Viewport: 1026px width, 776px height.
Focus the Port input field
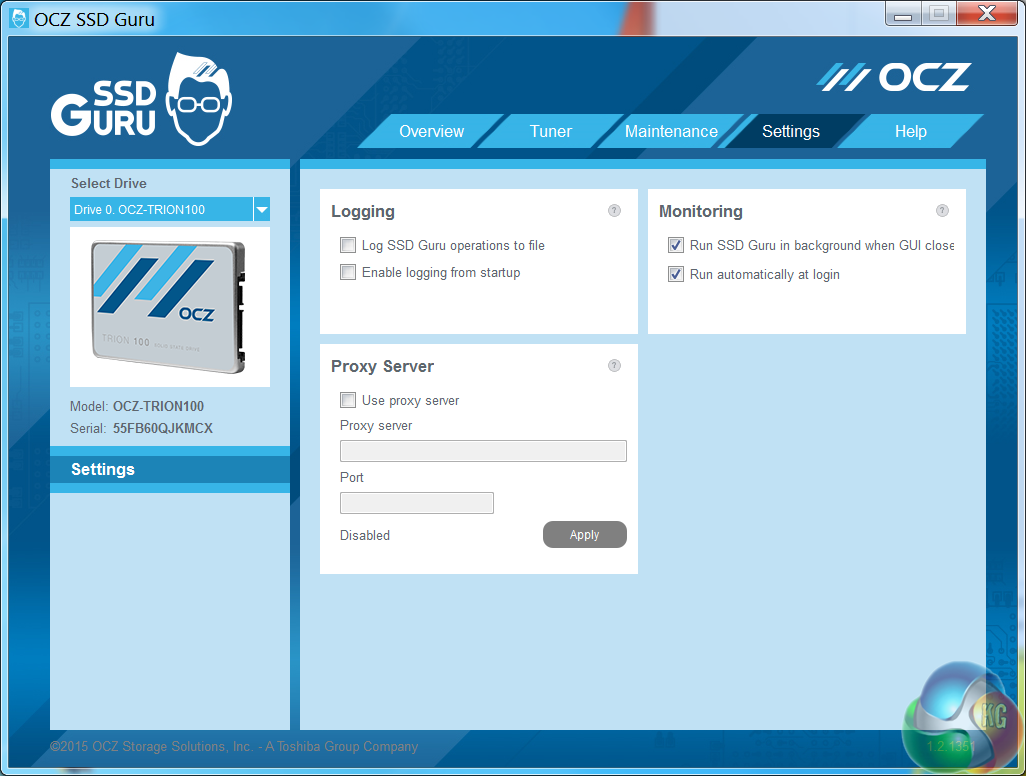[417, 503]
